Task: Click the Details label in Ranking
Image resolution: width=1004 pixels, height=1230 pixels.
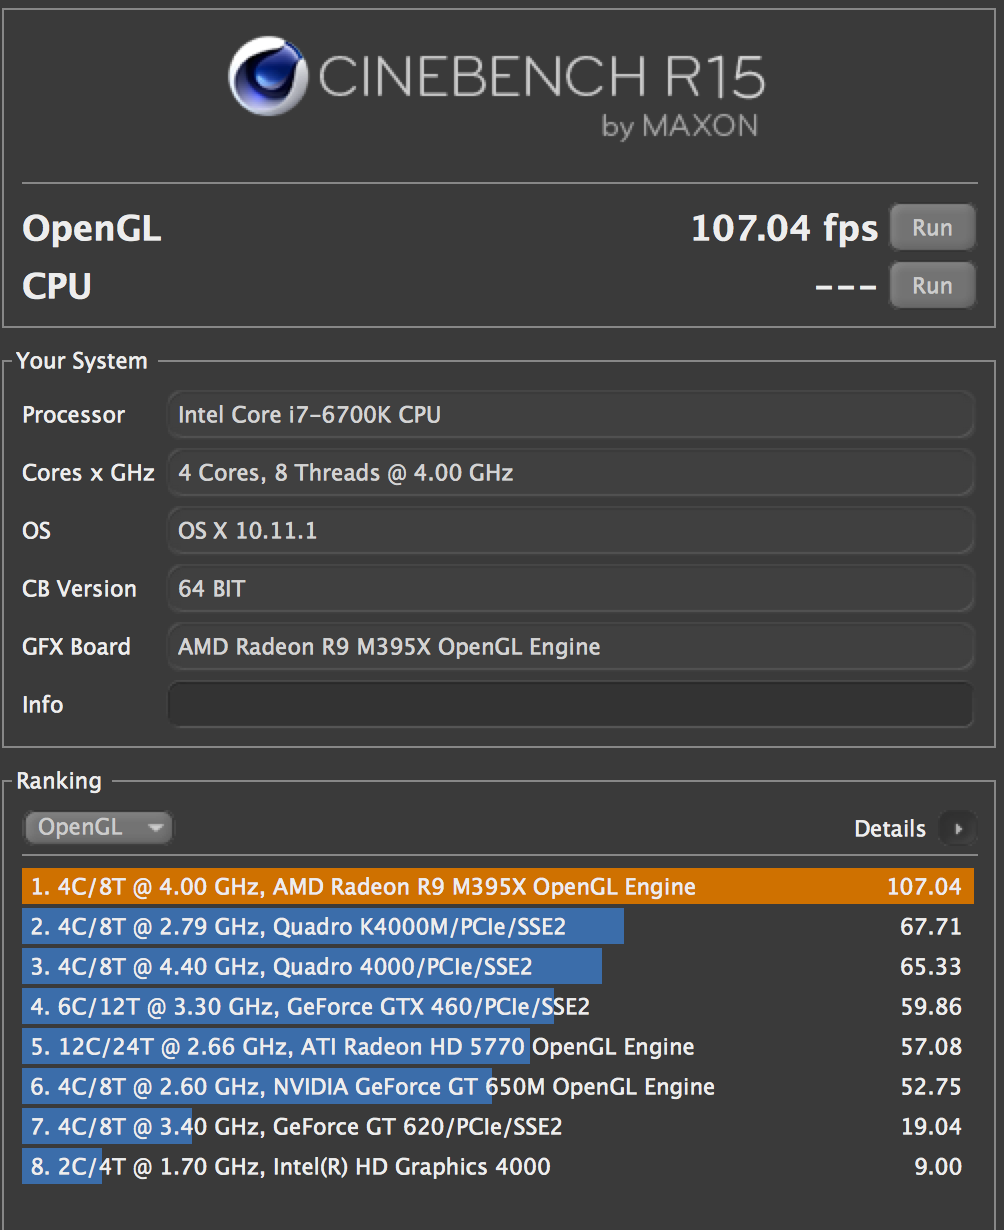Action: click(890, 828)
